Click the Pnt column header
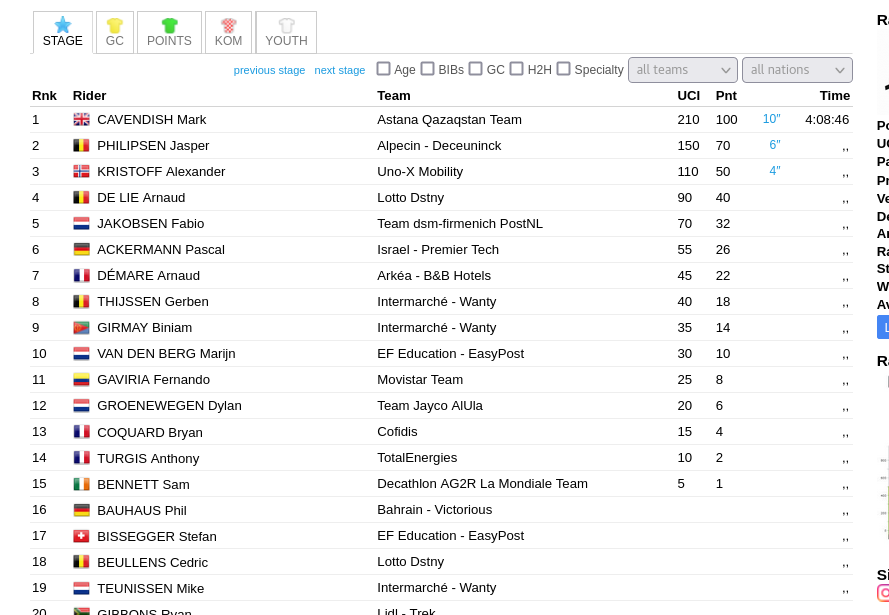This screenshot has width=889, height=615. (x=726, y=96)
